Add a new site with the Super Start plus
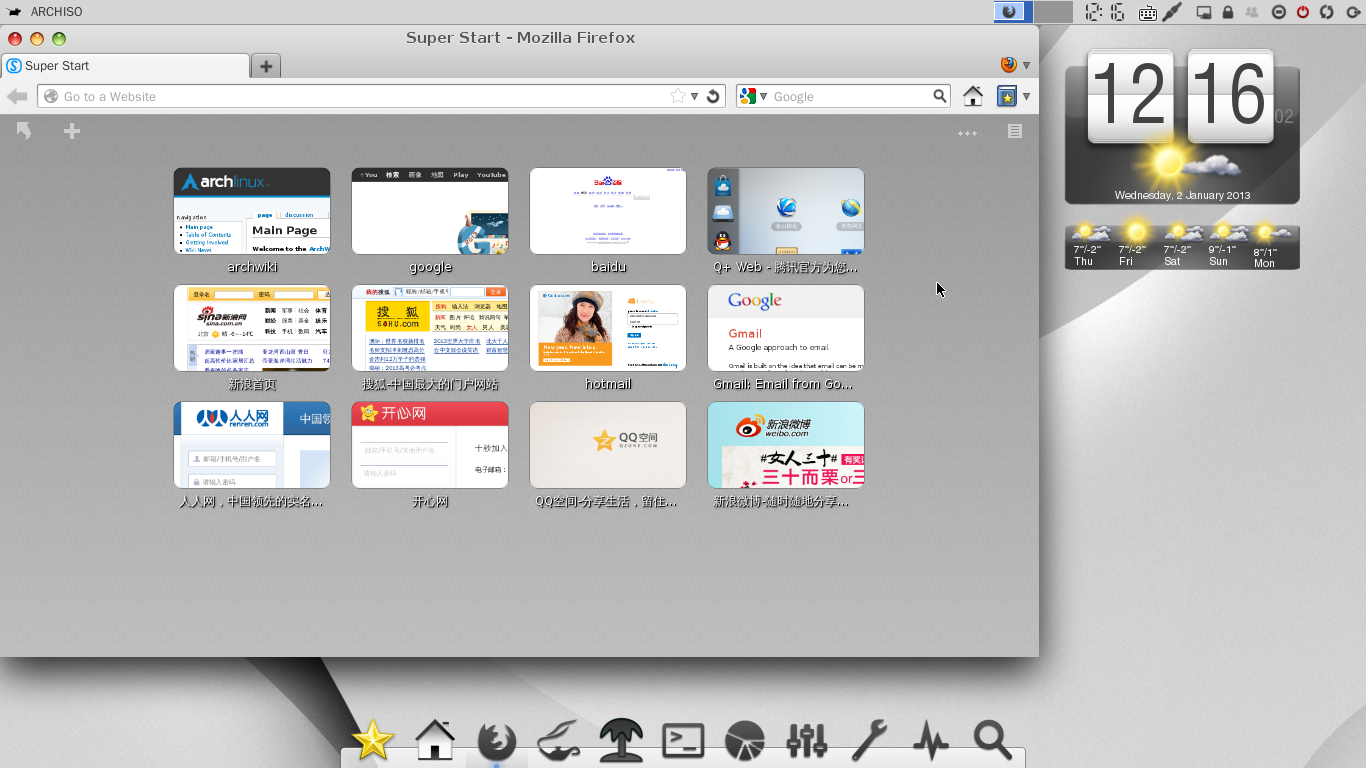The image size is (1366, 768). coord(71,131)
